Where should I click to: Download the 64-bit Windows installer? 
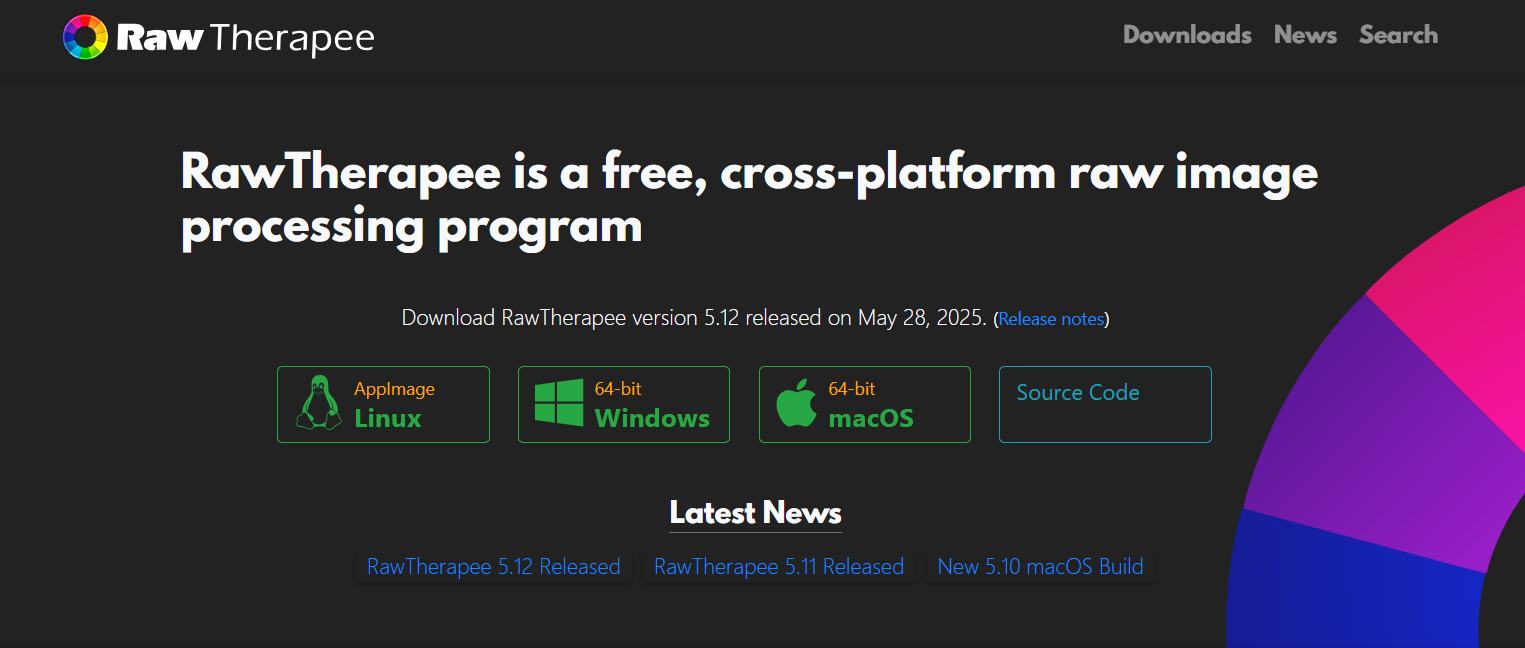click(650, 405)
